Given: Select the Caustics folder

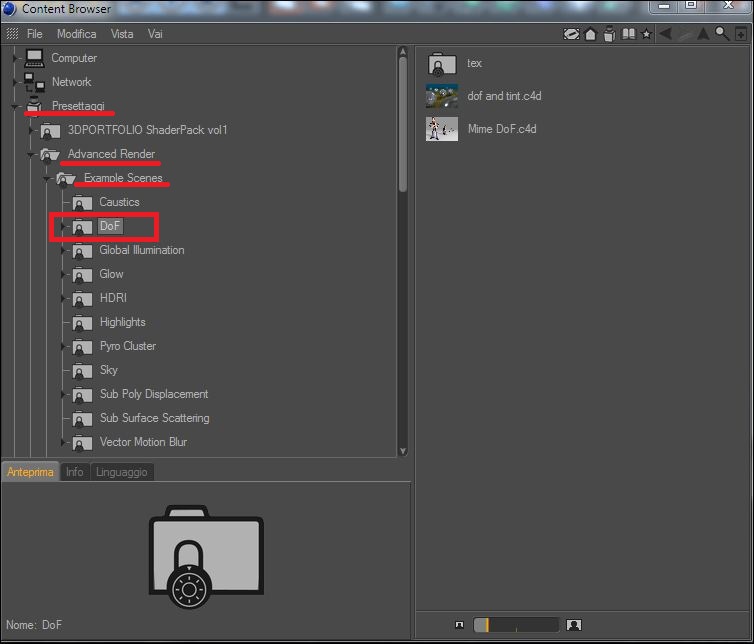Looking at the screenshot, I should pyautogui.click(x=119, y=202).
